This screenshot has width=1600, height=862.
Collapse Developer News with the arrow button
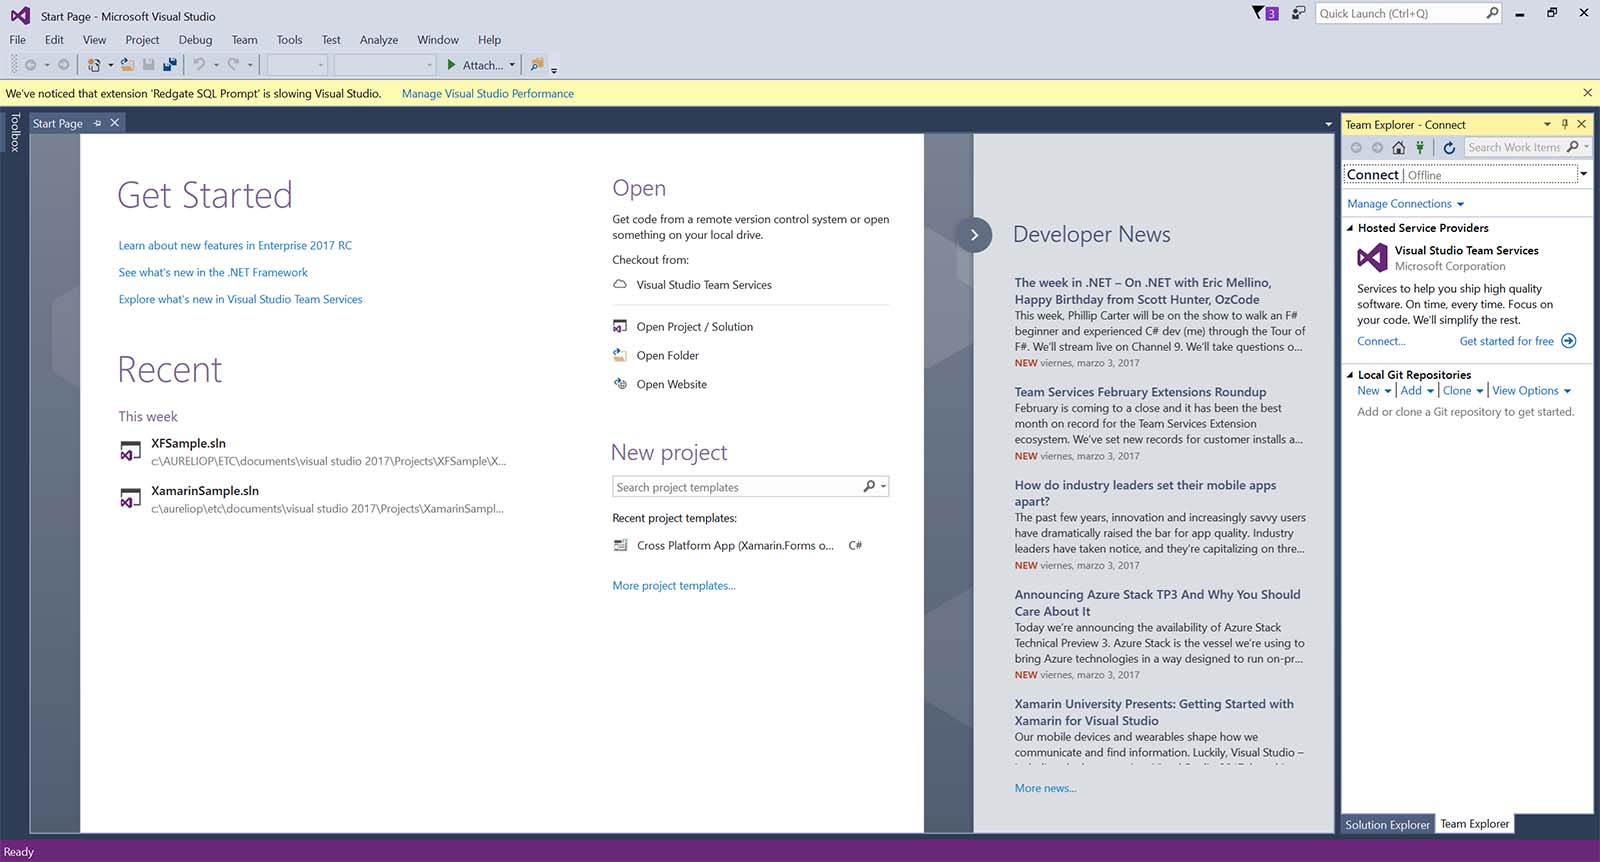click(974, 235)
